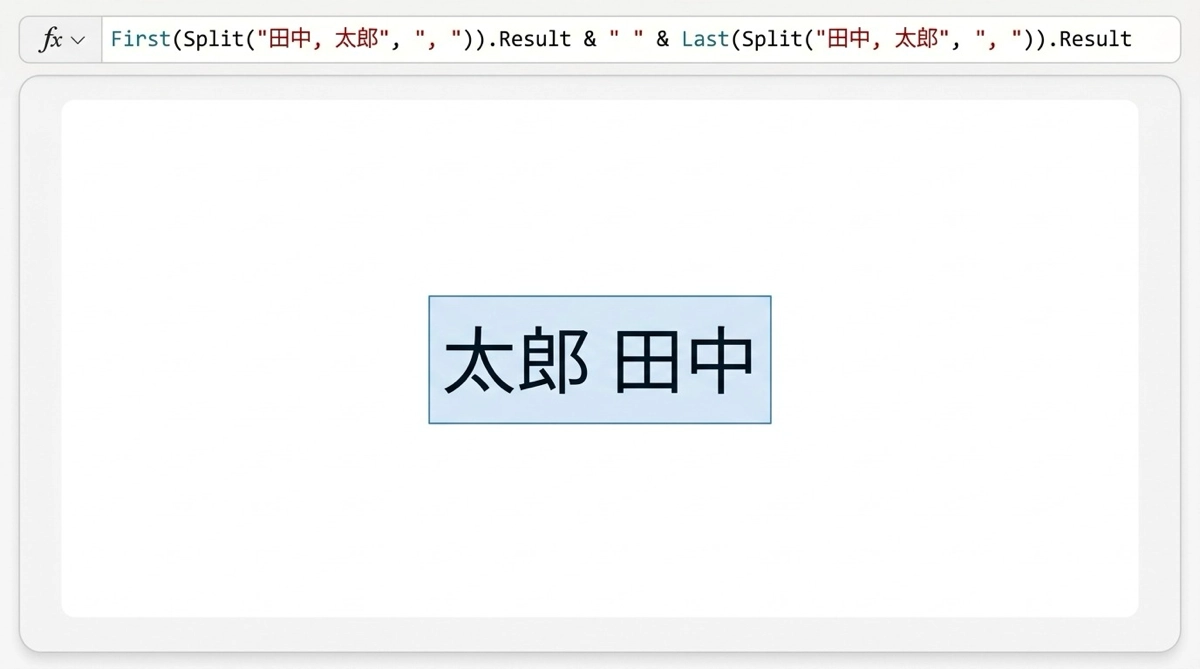Click the first "田中, 太郎" string literal

[323, 40]
